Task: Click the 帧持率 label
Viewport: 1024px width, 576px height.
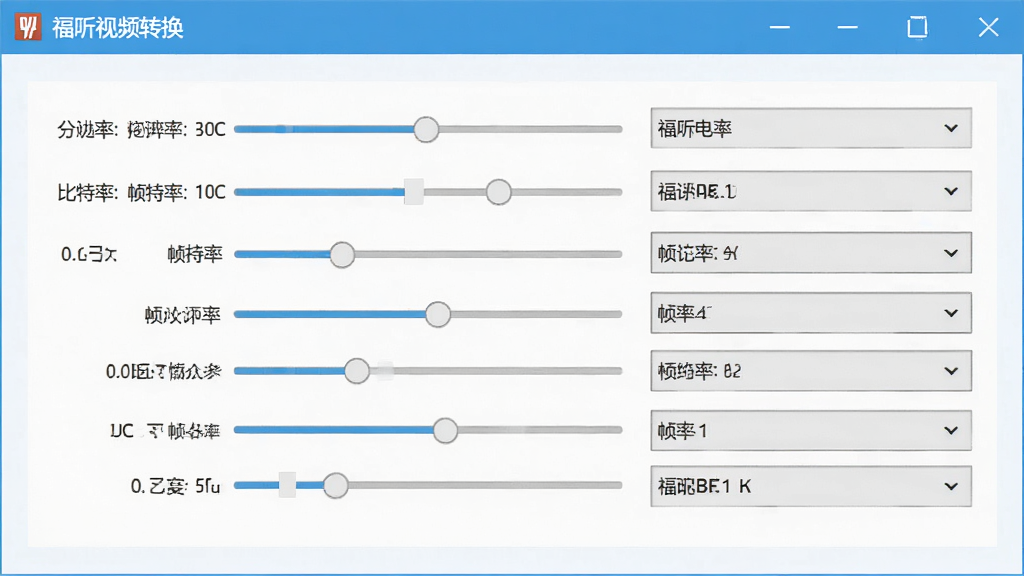Action: pyautogui.click(x=195, y=254)
